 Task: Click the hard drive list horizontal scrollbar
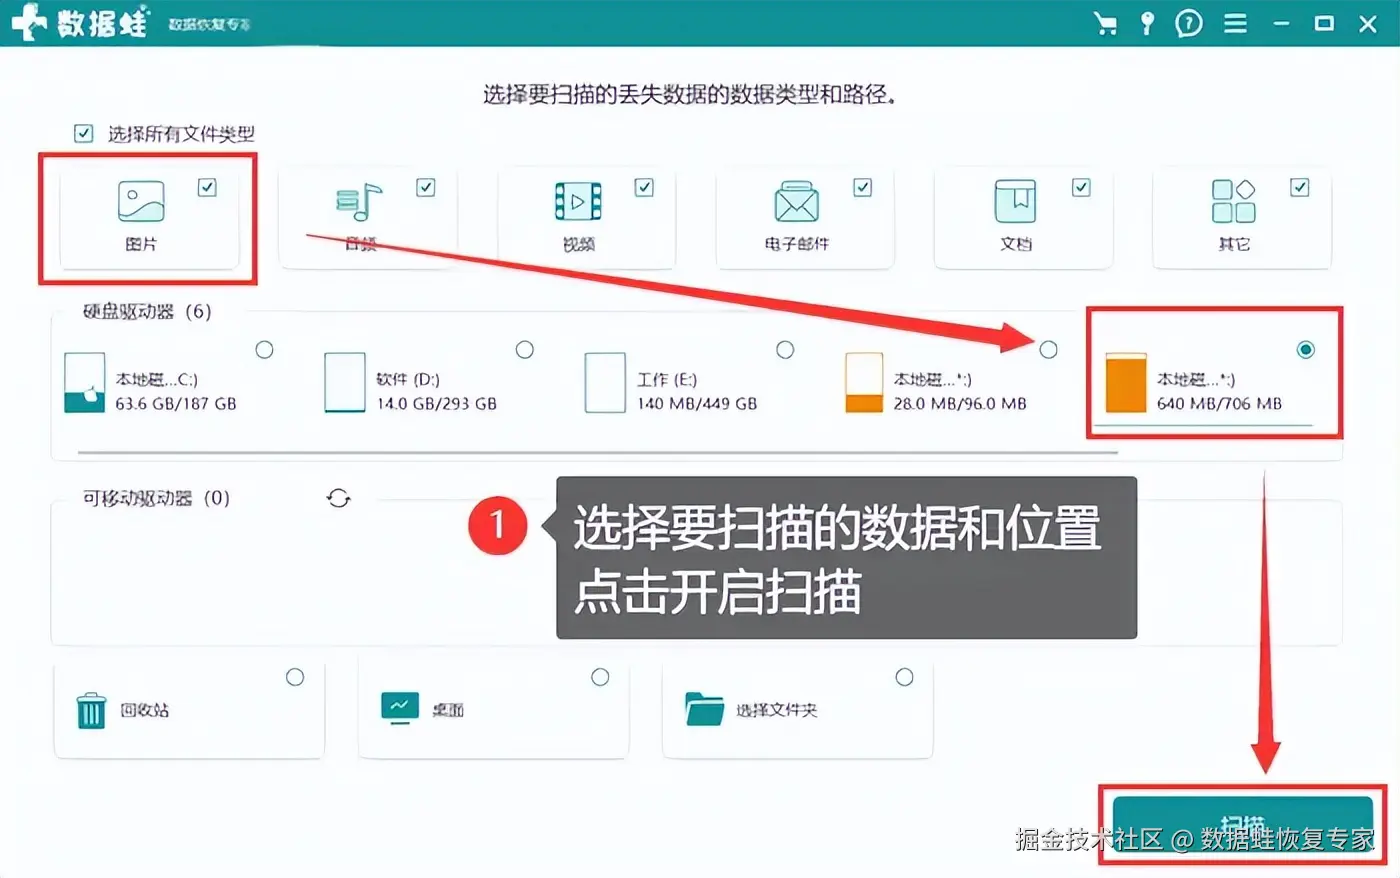coord(597,453)
